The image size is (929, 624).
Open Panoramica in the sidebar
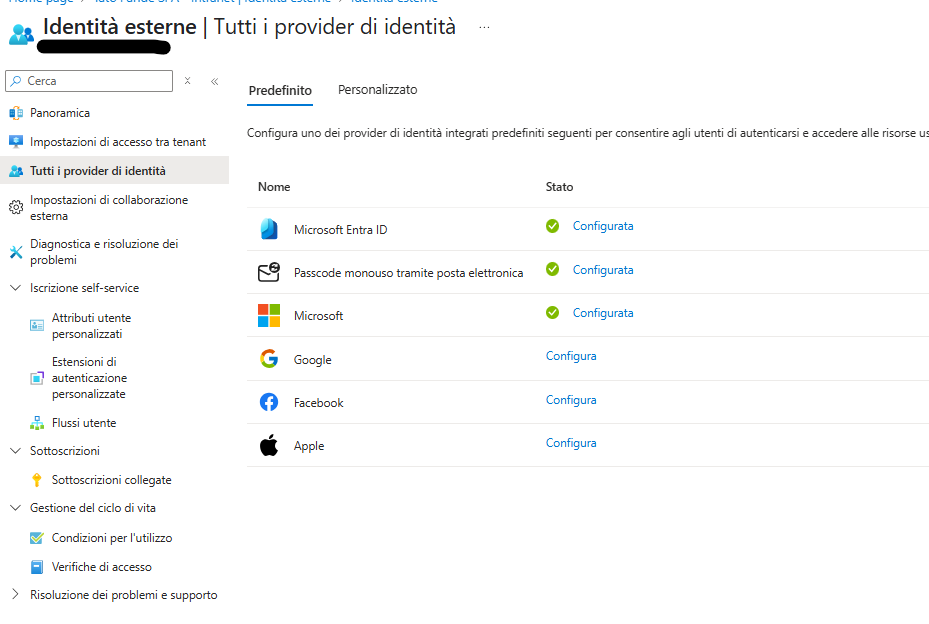click(x=60, y=113)
